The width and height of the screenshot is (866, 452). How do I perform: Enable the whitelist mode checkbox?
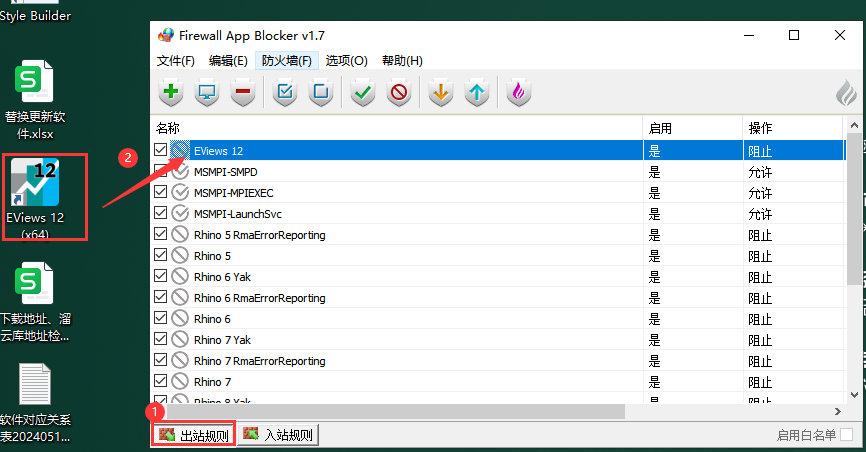pyautogui.click(x=846, y=435)
